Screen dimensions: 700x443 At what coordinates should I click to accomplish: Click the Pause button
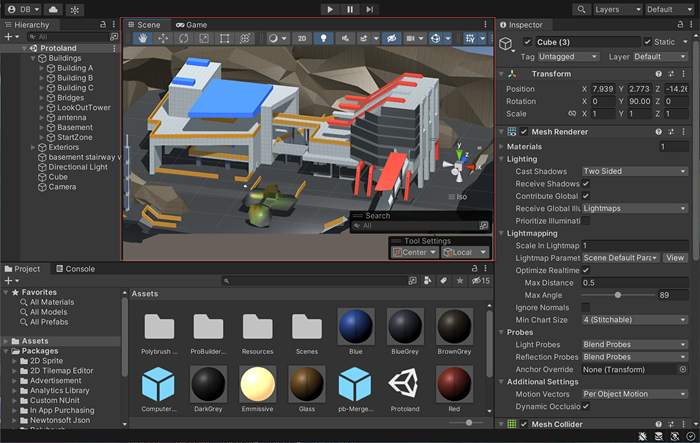[350, 9]
